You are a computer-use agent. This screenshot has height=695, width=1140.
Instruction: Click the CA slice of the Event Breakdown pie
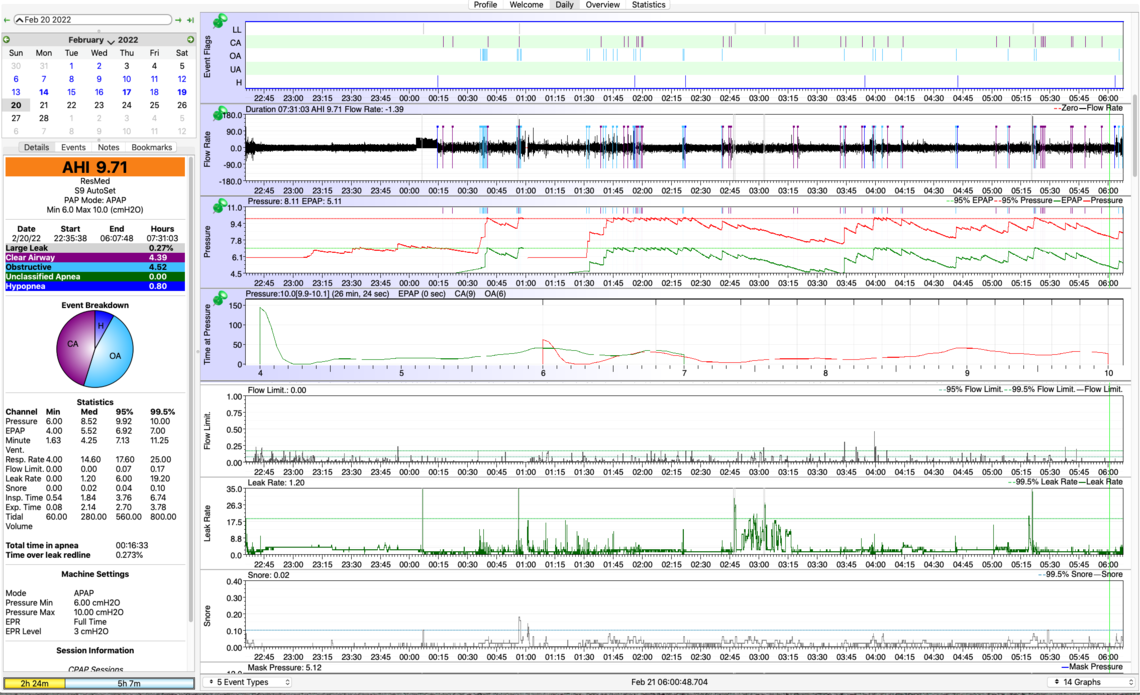tap(73, 345)
